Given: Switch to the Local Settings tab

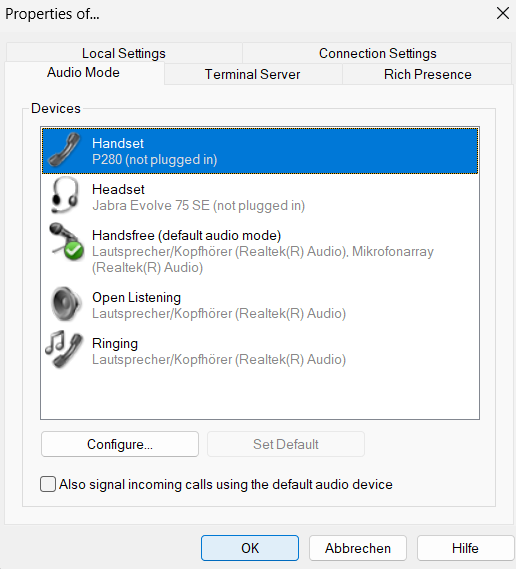Looking at the screenshot, I should (124, 53).
